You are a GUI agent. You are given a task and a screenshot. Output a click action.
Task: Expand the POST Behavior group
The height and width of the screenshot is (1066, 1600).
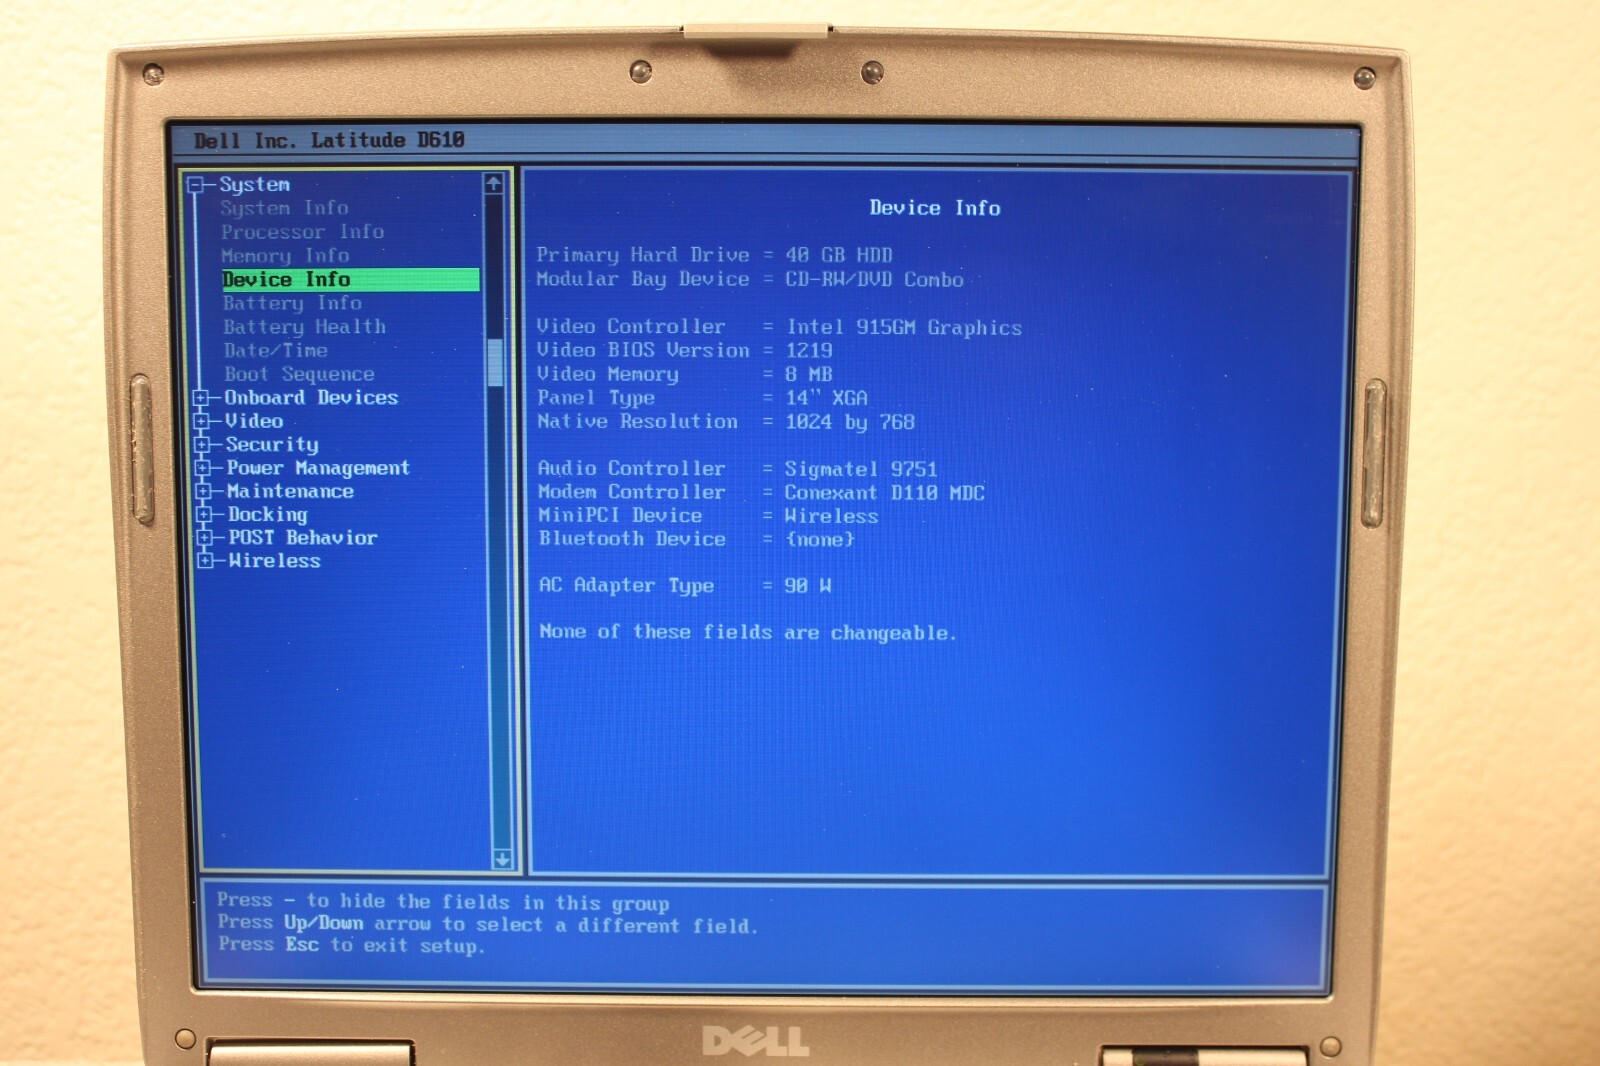click(x=204, y=538)
